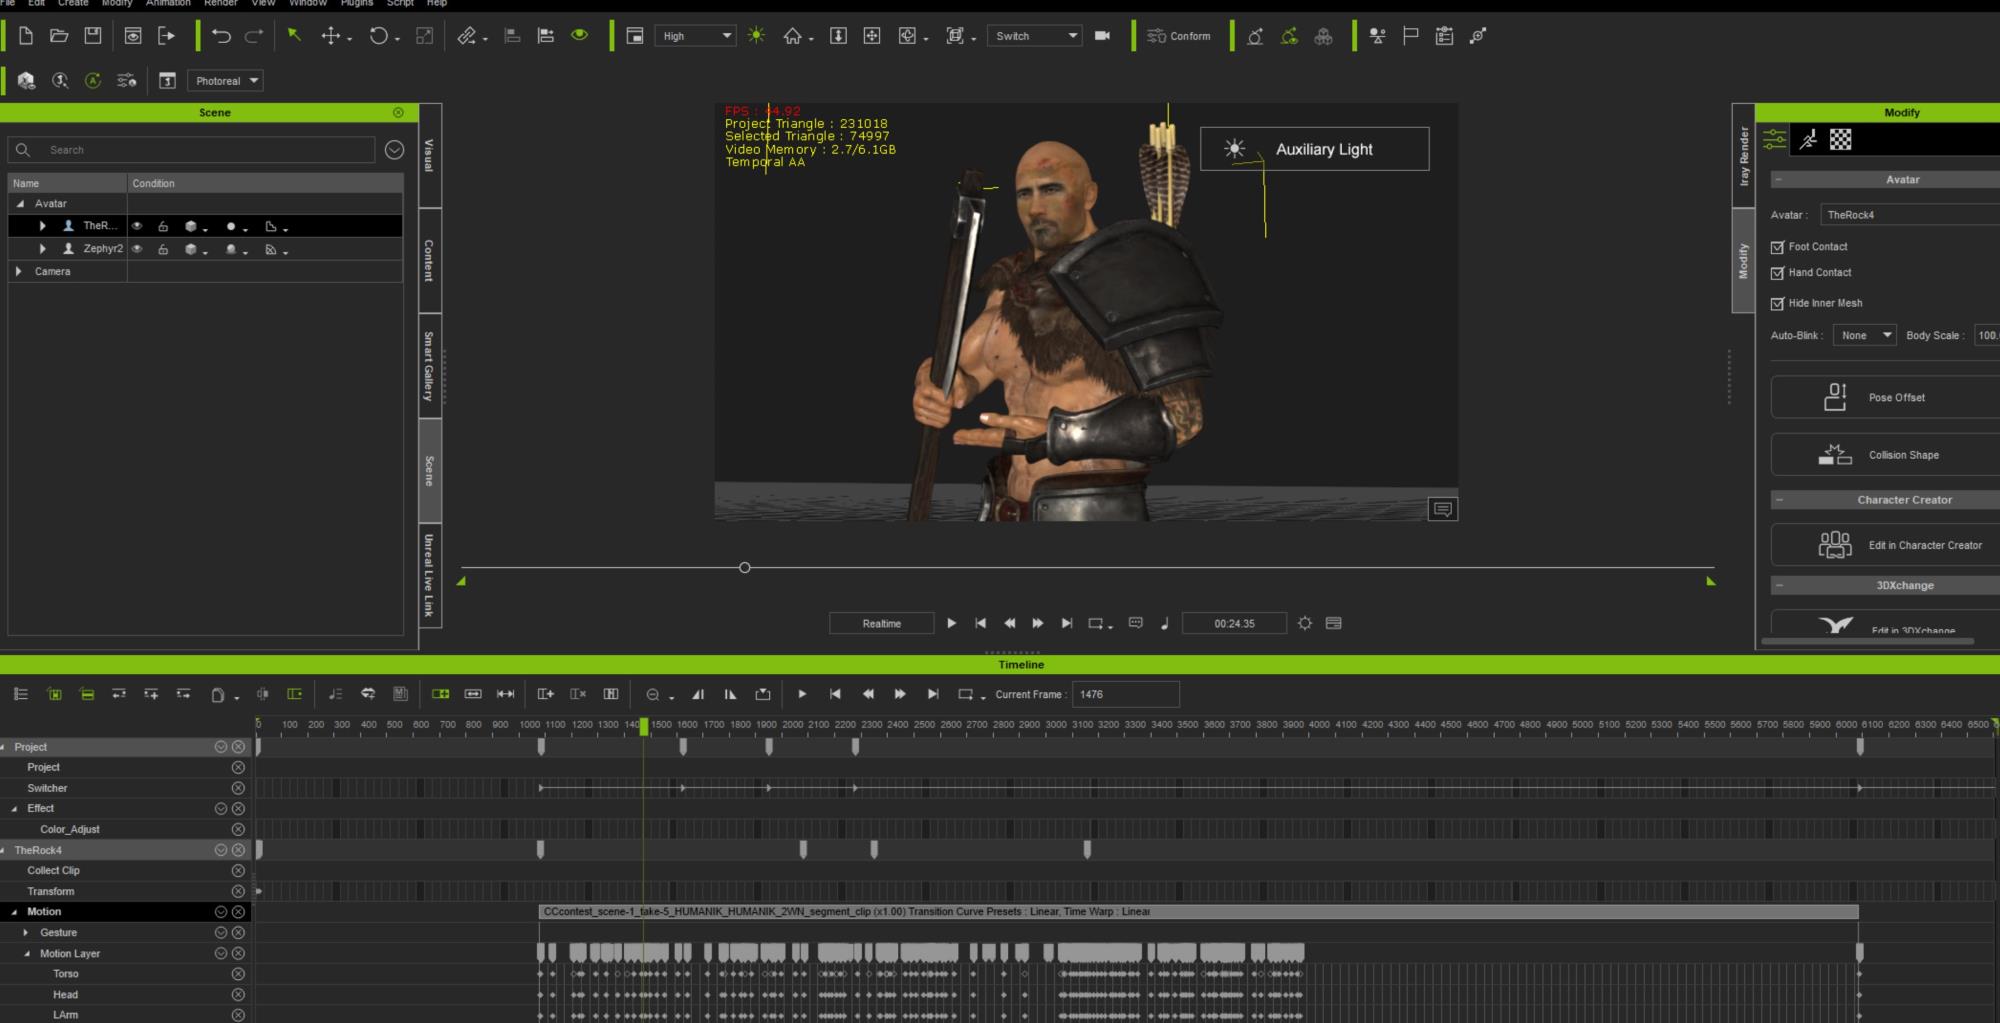The height and width of the screenshot is (1023, 2000).
Task: Open Collision Shape settings
Action: 1885,455
